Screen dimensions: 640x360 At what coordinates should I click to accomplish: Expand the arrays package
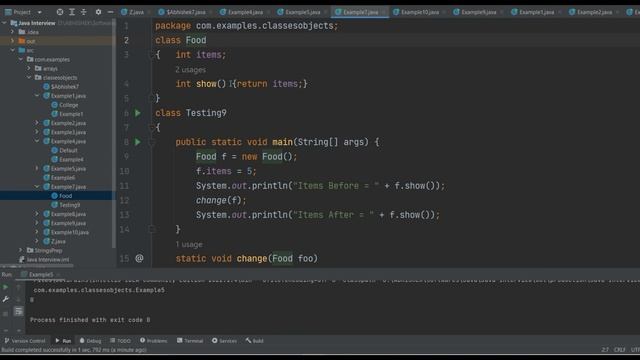tap(29, 68)
